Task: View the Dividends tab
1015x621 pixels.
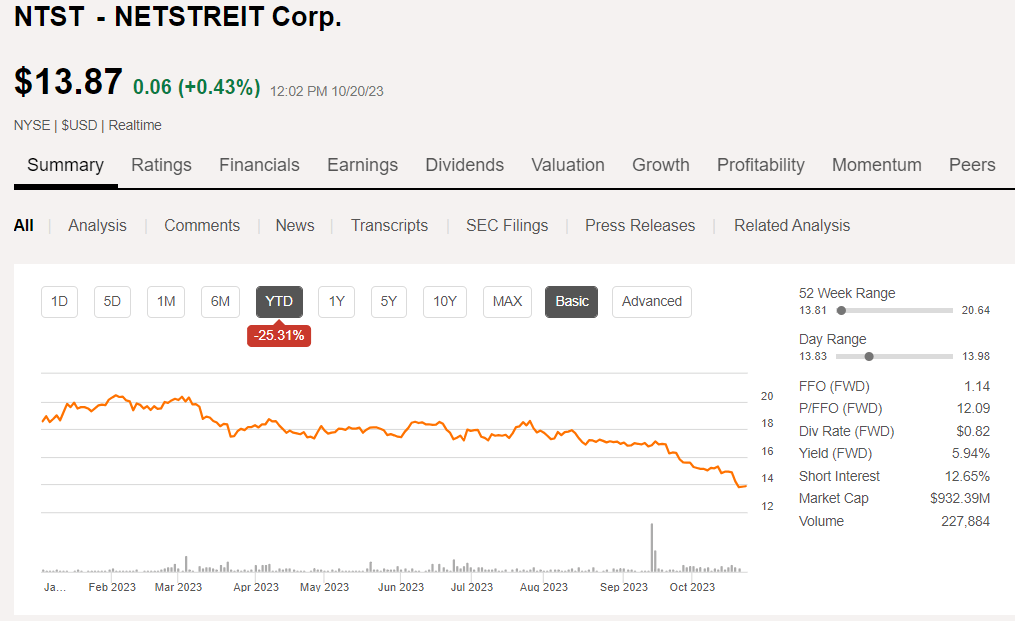Action: pos(464,164)
